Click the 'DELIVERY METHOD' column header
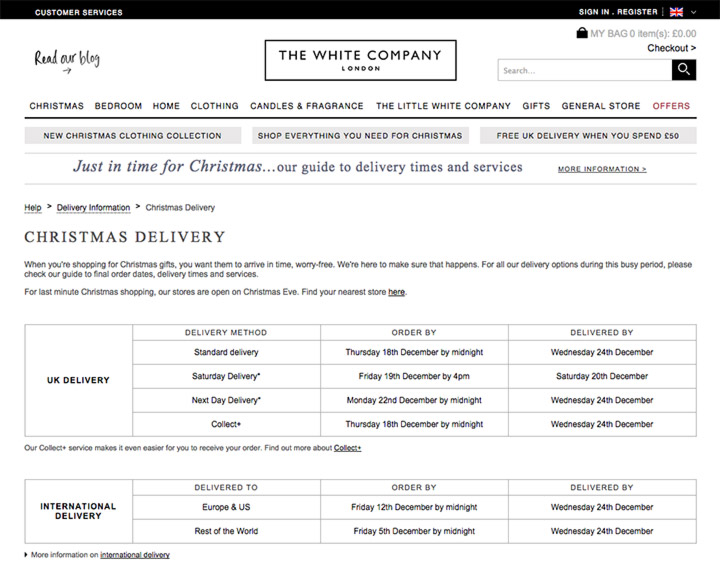The height and width of the screenshot is (569, 720). pos(226,332)
